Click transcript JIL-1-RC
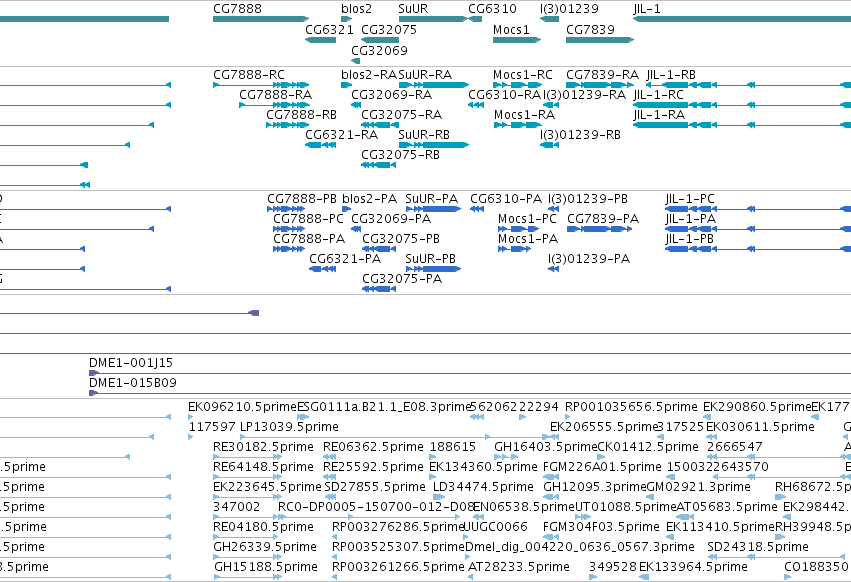This screenshot has width=851, height=582. [x=742, y=105]
